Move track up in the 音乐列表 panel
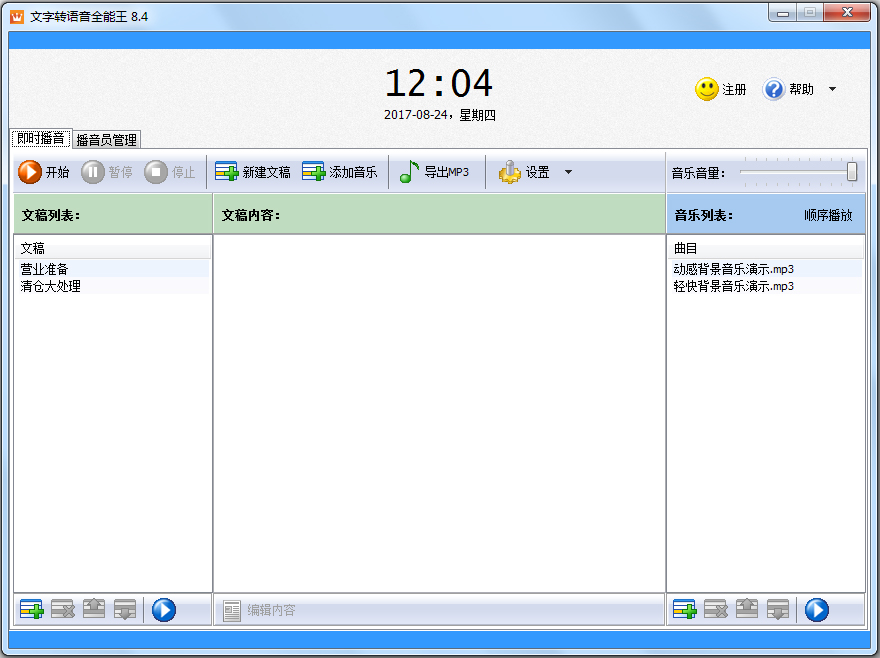This screenshot has height=658, width=880. pos(747,609)
